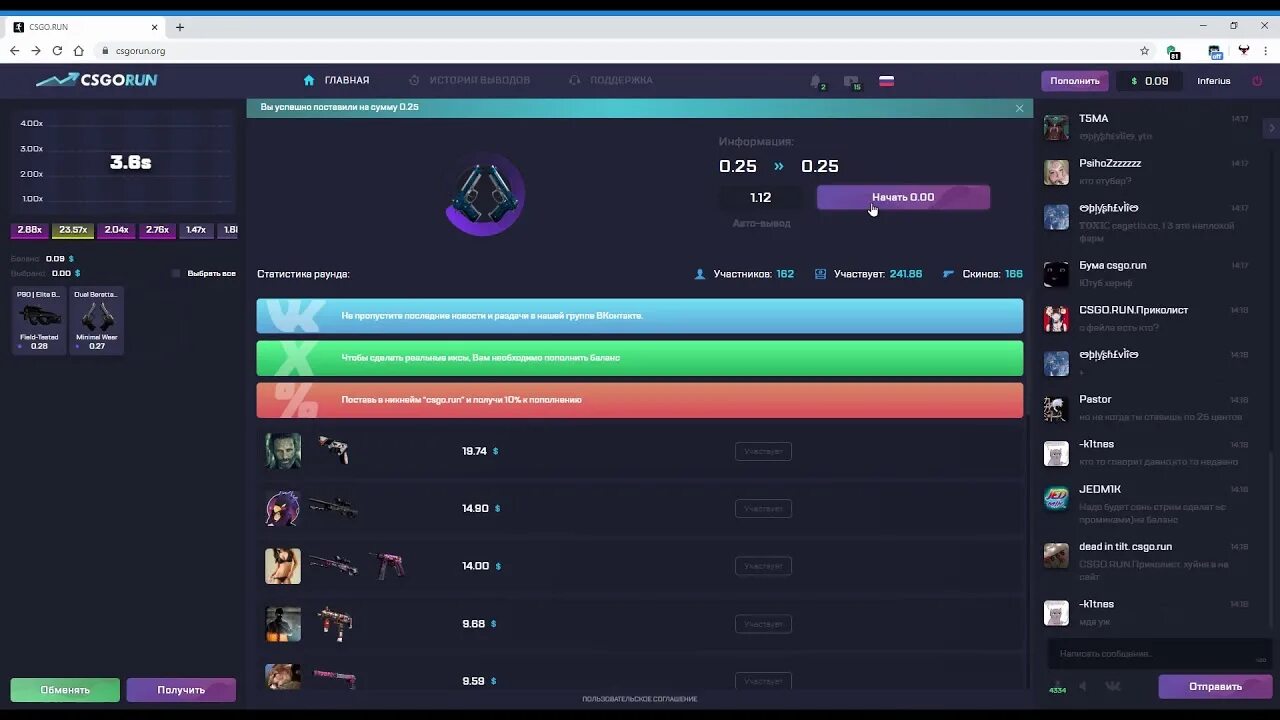Click the sniper skin in 14.90 row
Screen dimensions: 1280x720
333,508
